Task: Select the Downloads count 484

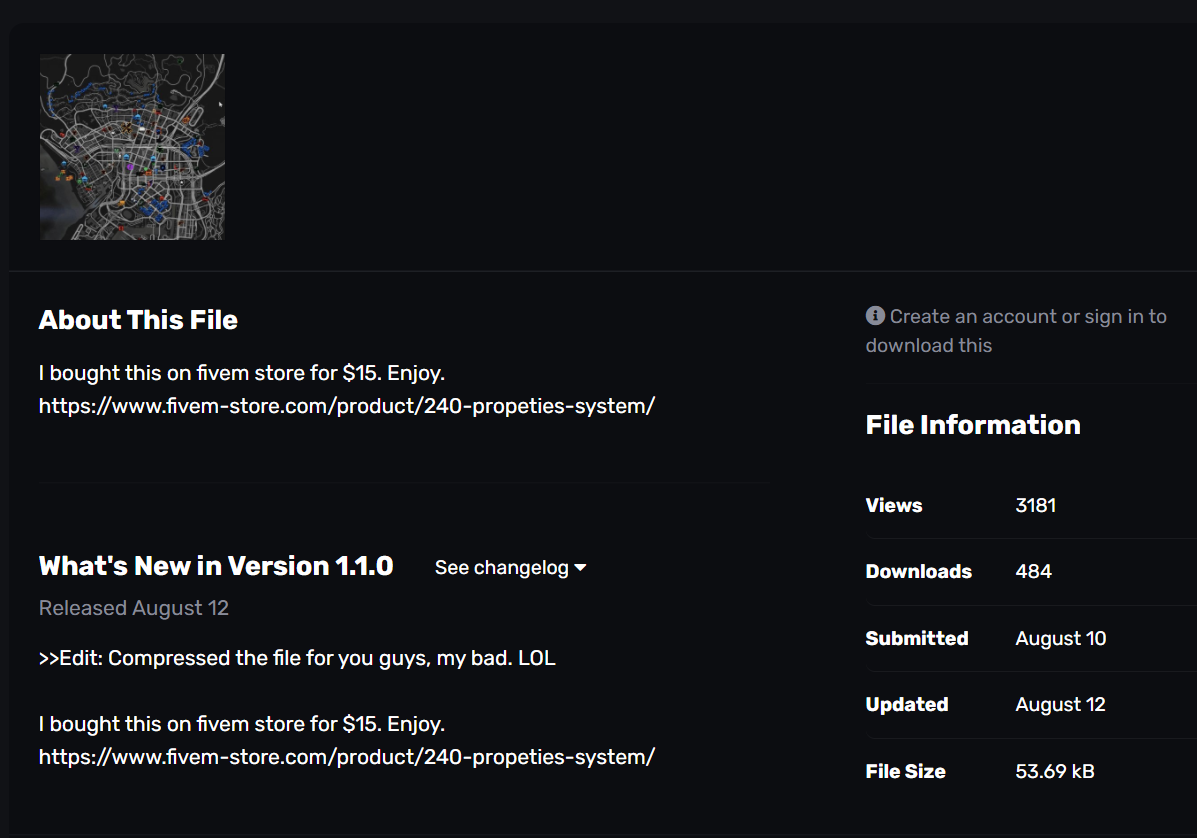Action: 1033,572
